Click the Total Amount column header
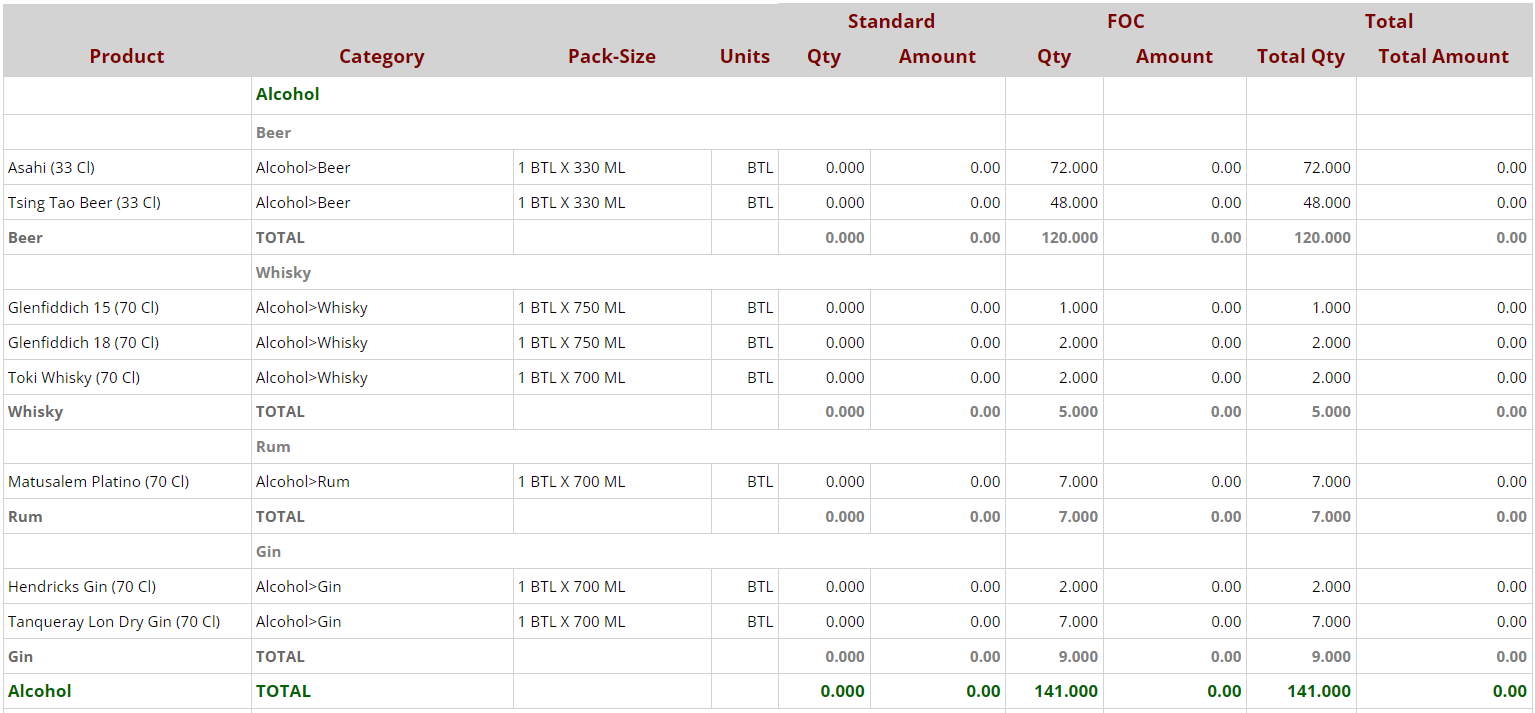The height and width of the screenshot is (713, 1535). click(x=1442, y=56)
